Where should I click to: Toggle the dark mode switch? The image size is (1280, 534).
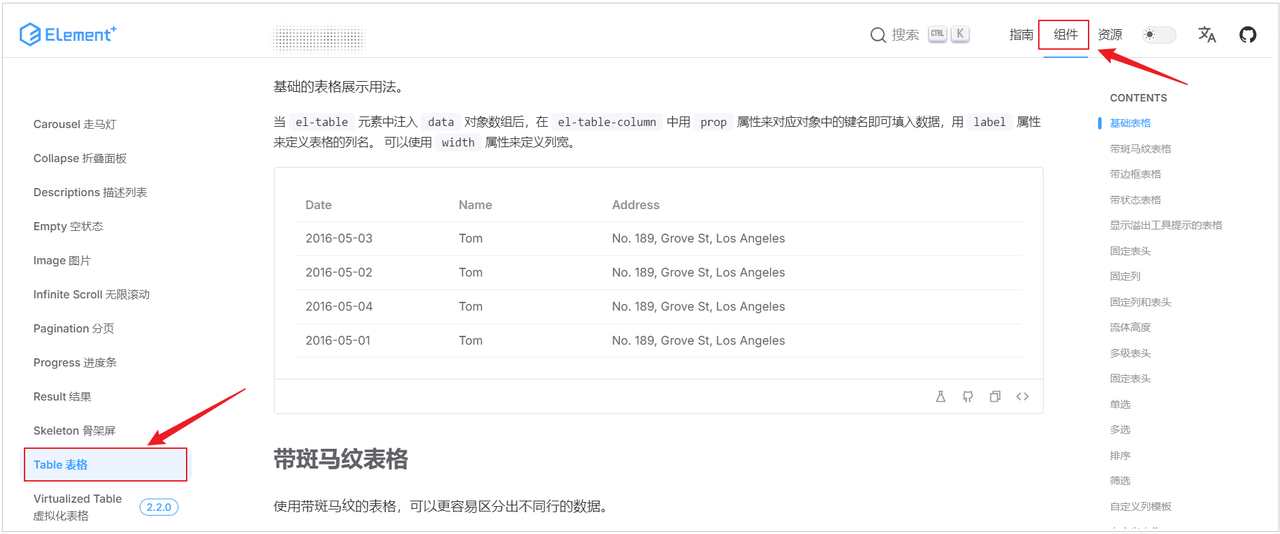click(1159, 35)
